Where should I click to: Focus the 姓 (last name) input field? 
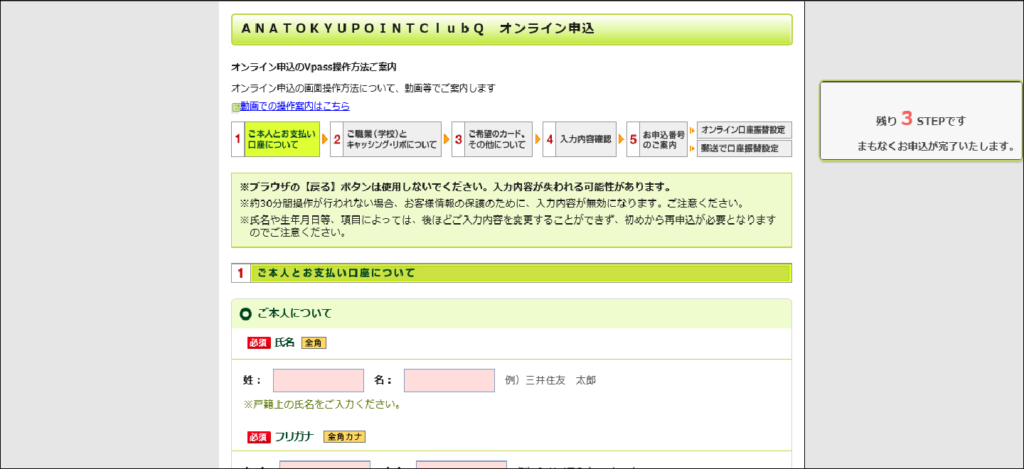click(x=319, y=380)
